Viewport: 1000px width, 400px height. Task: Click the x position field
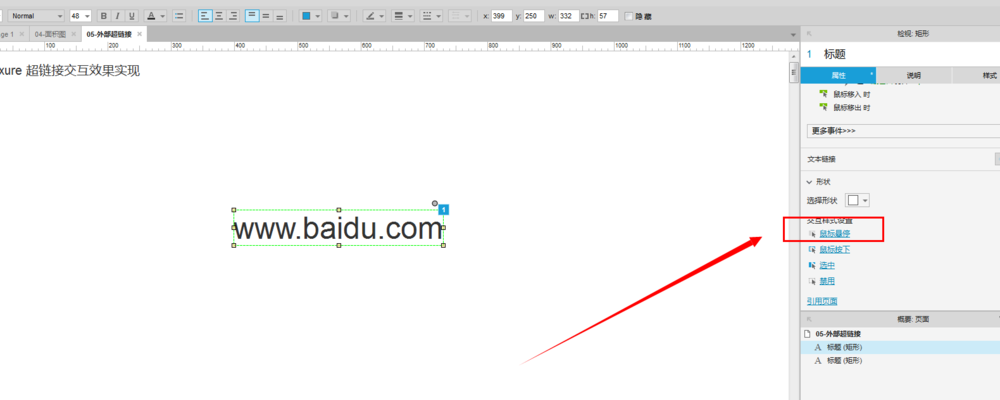[x=502, y=16]
